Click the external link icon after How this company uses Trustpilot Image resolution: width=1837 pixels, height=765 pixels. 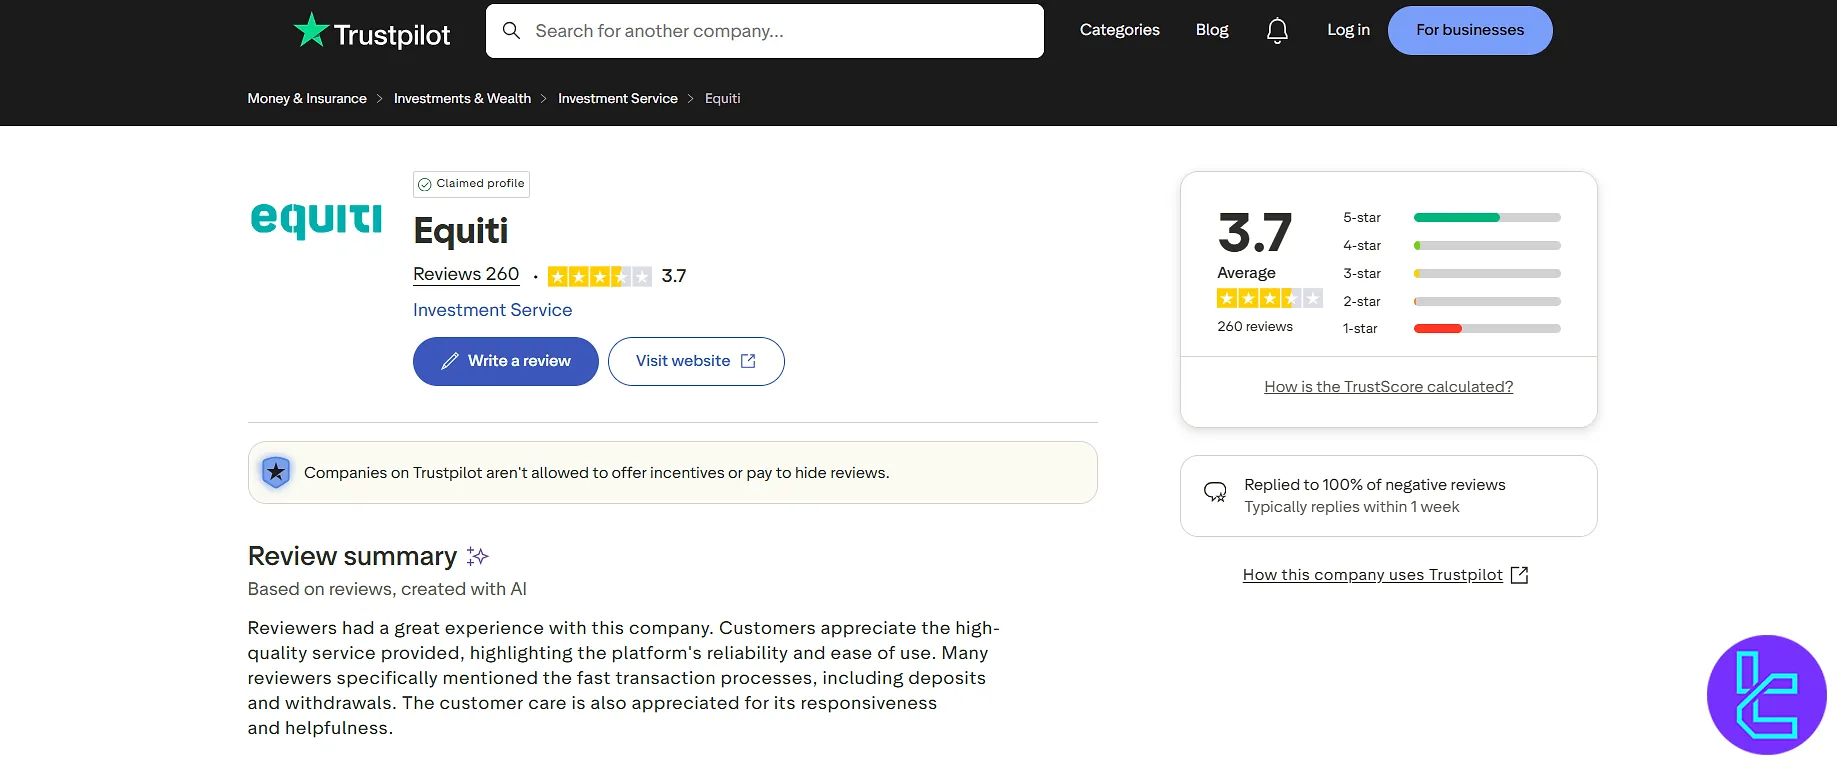pyautogui.click(x=1519, y=574)
